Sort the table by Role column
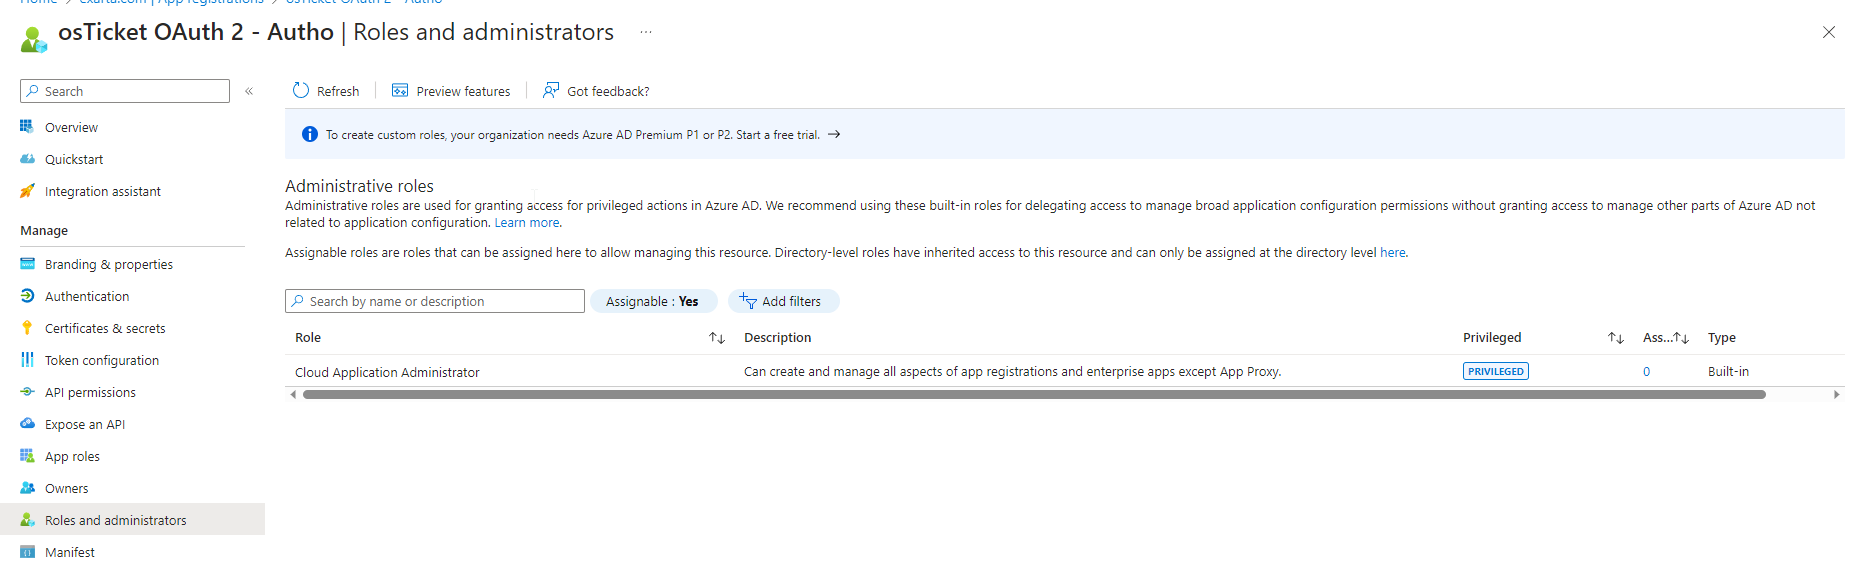Image resolution: width=1862 pixels, height=573 pixels. pyautogui.click(x=716, y=338)
